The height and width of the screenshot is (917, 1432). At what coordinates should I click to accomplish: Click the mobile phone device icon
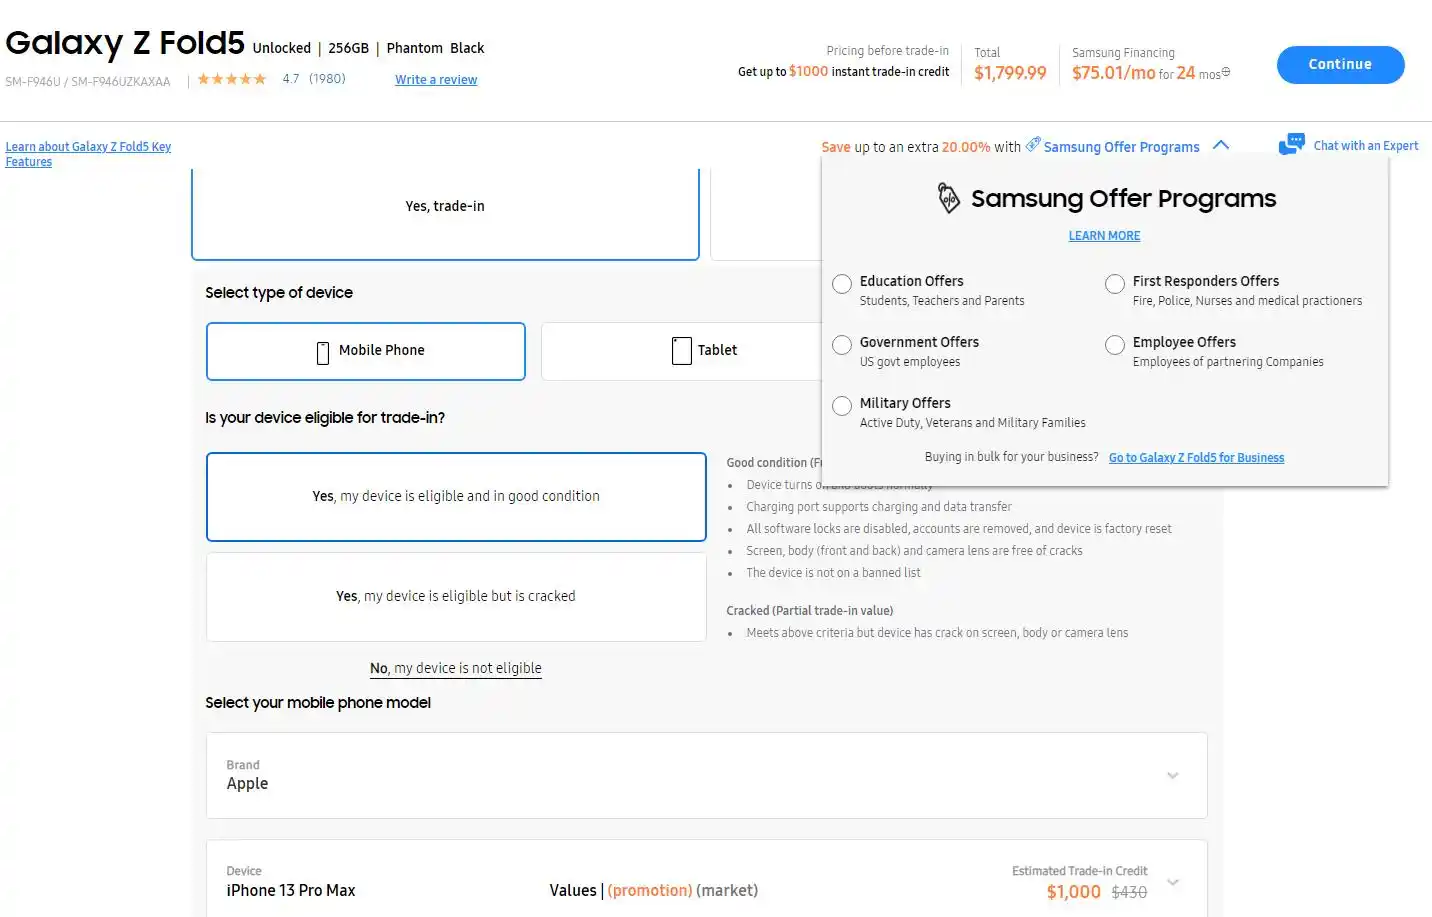pos(323,352)
